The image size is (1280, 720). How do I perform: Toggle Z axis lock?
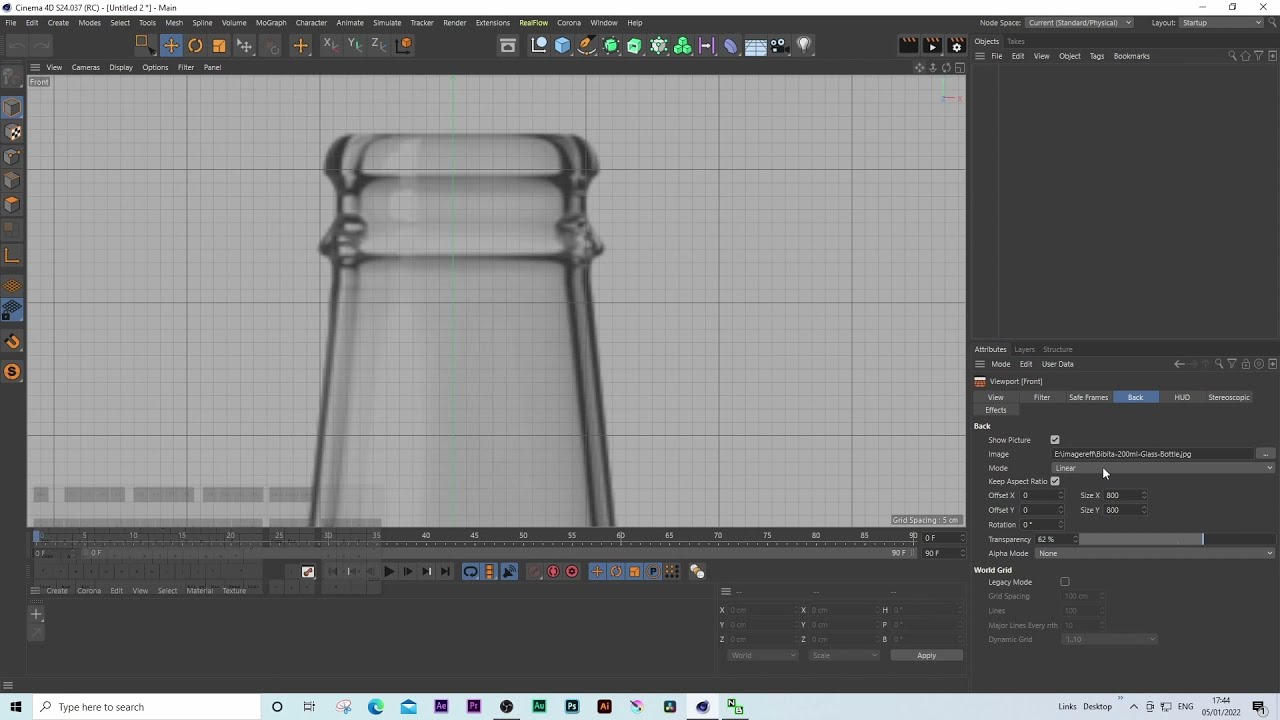pyautogui.click(x=379, y=45)
